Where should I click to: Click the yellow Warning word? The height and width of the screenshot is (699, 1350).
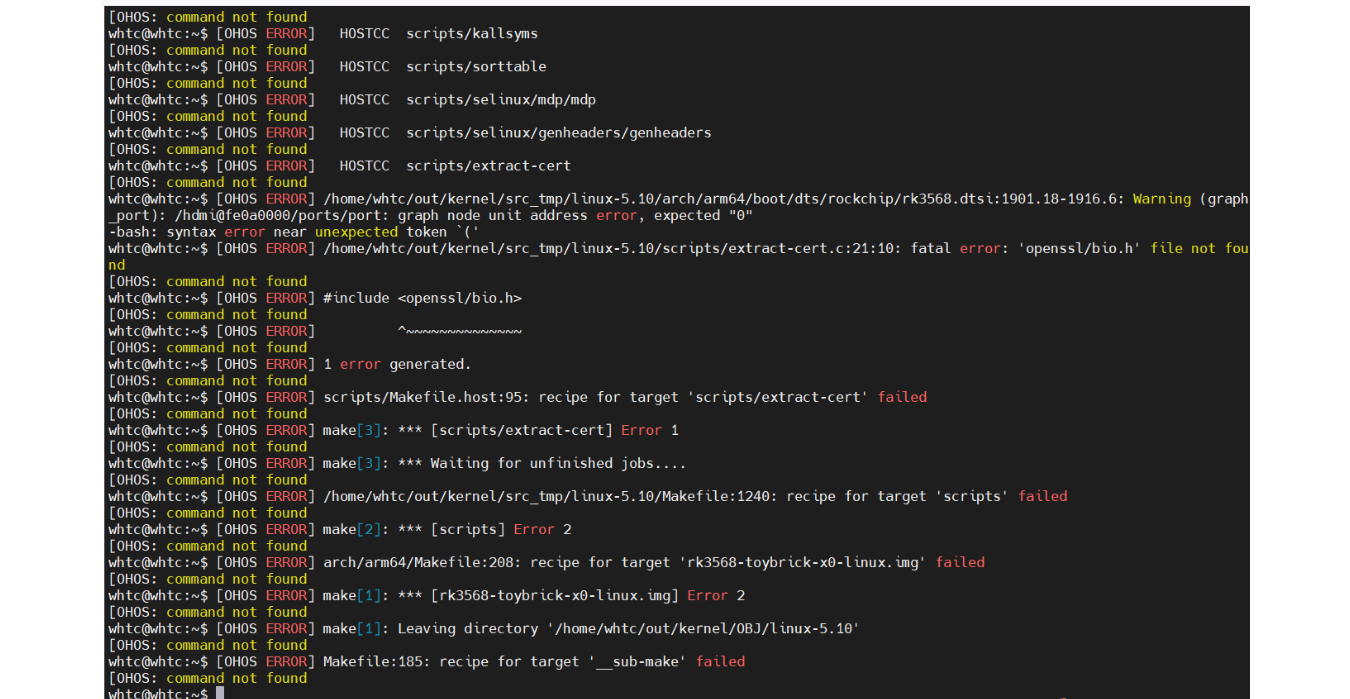click(1161, 199)
